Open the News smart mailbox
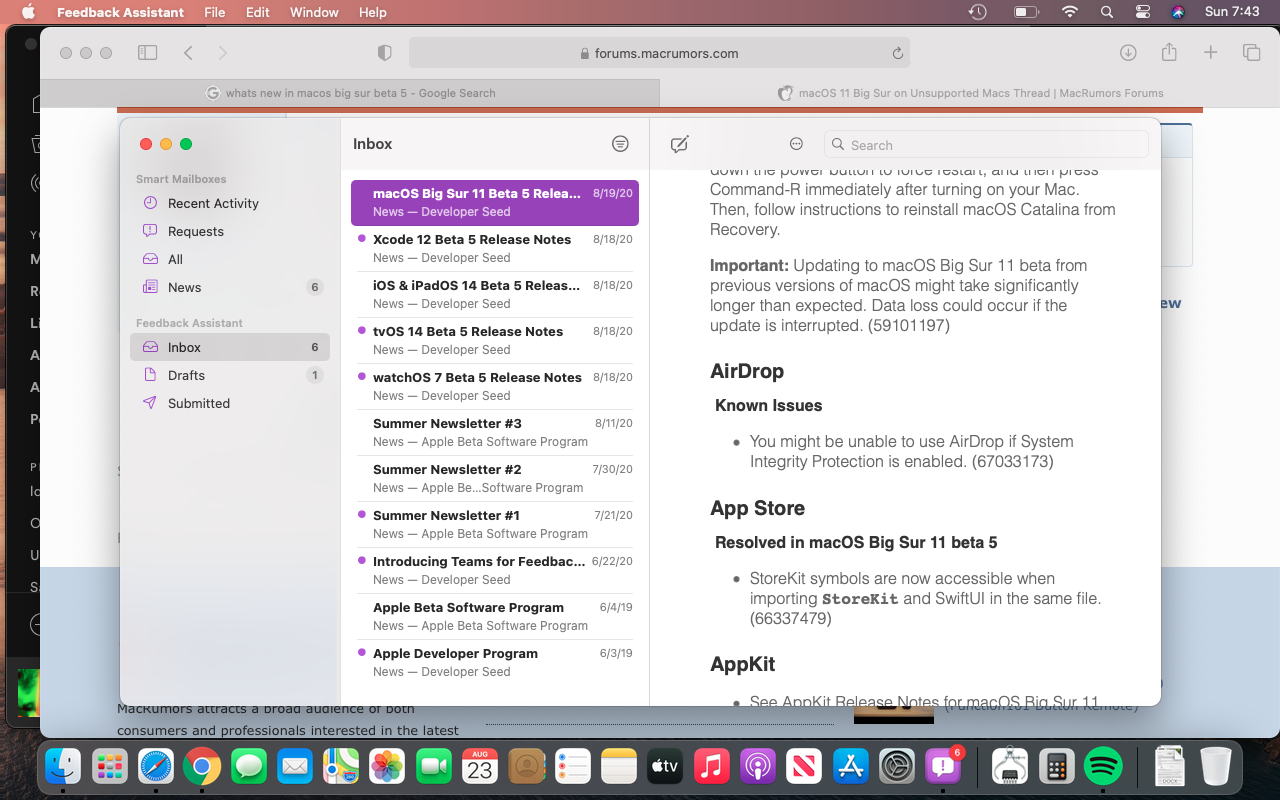The width and height of the screenshot is (1280, 800). point(230,287)
